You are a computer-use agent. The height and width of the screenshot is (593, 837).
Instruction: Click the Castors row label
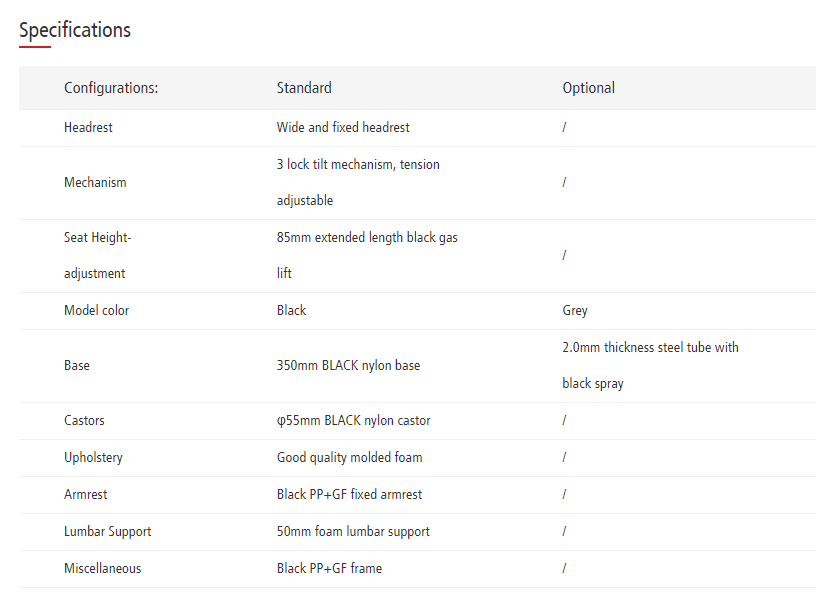[x=84, y=421]
